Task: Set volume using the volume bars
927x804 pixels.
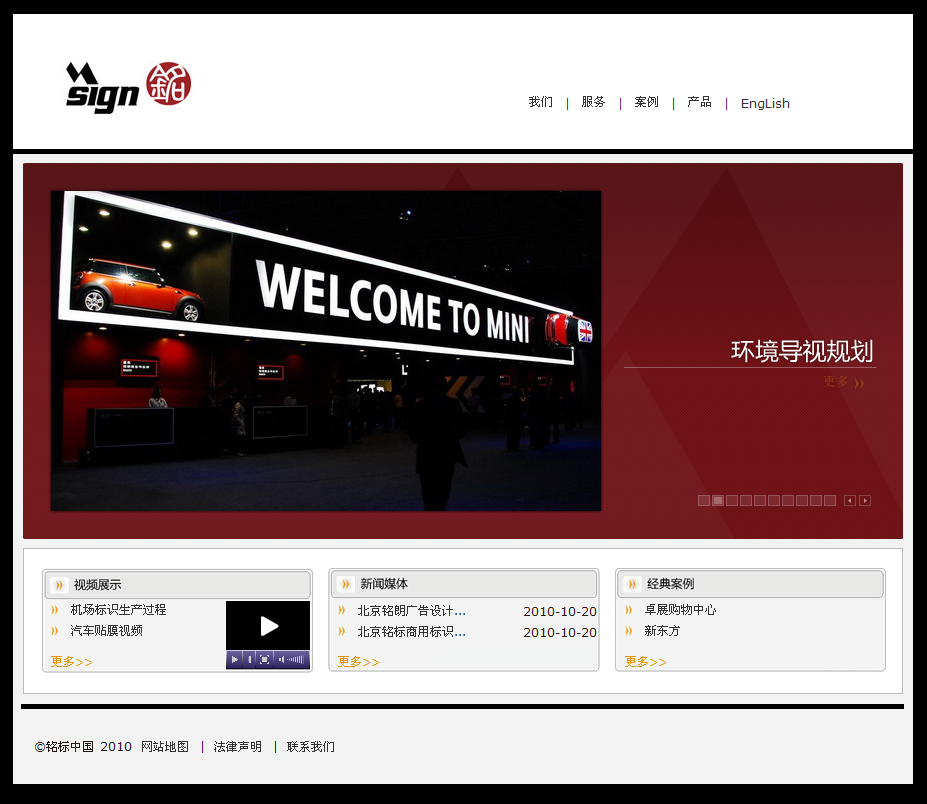Action: click(x=296, y=659)
